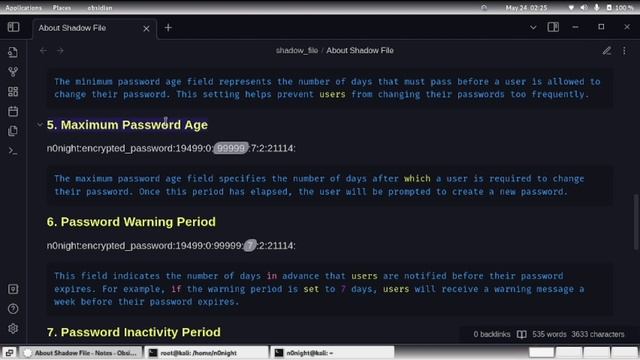The image size is (640, 360).
Task: Navigate forward with right arrow
Action: [60, 51]
